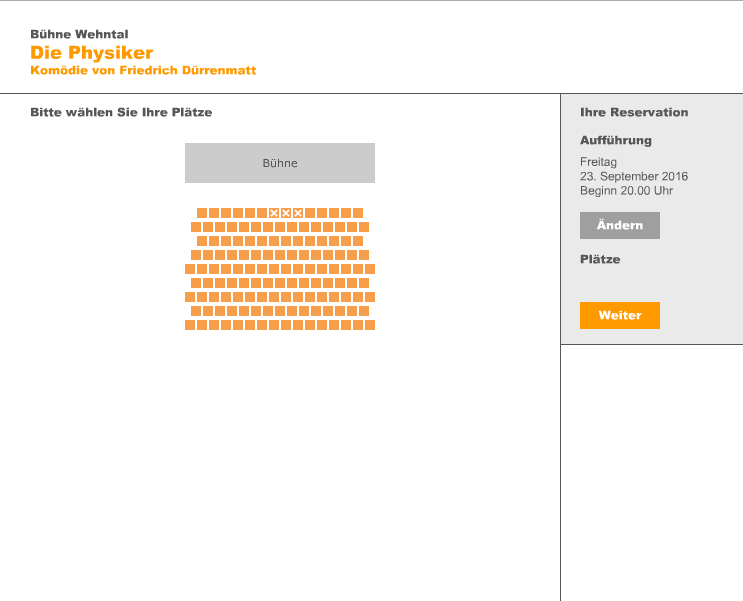Click the Die Physiker title
Image resolution: width=743 pixels, height=601 pixels.
point(91,52)
